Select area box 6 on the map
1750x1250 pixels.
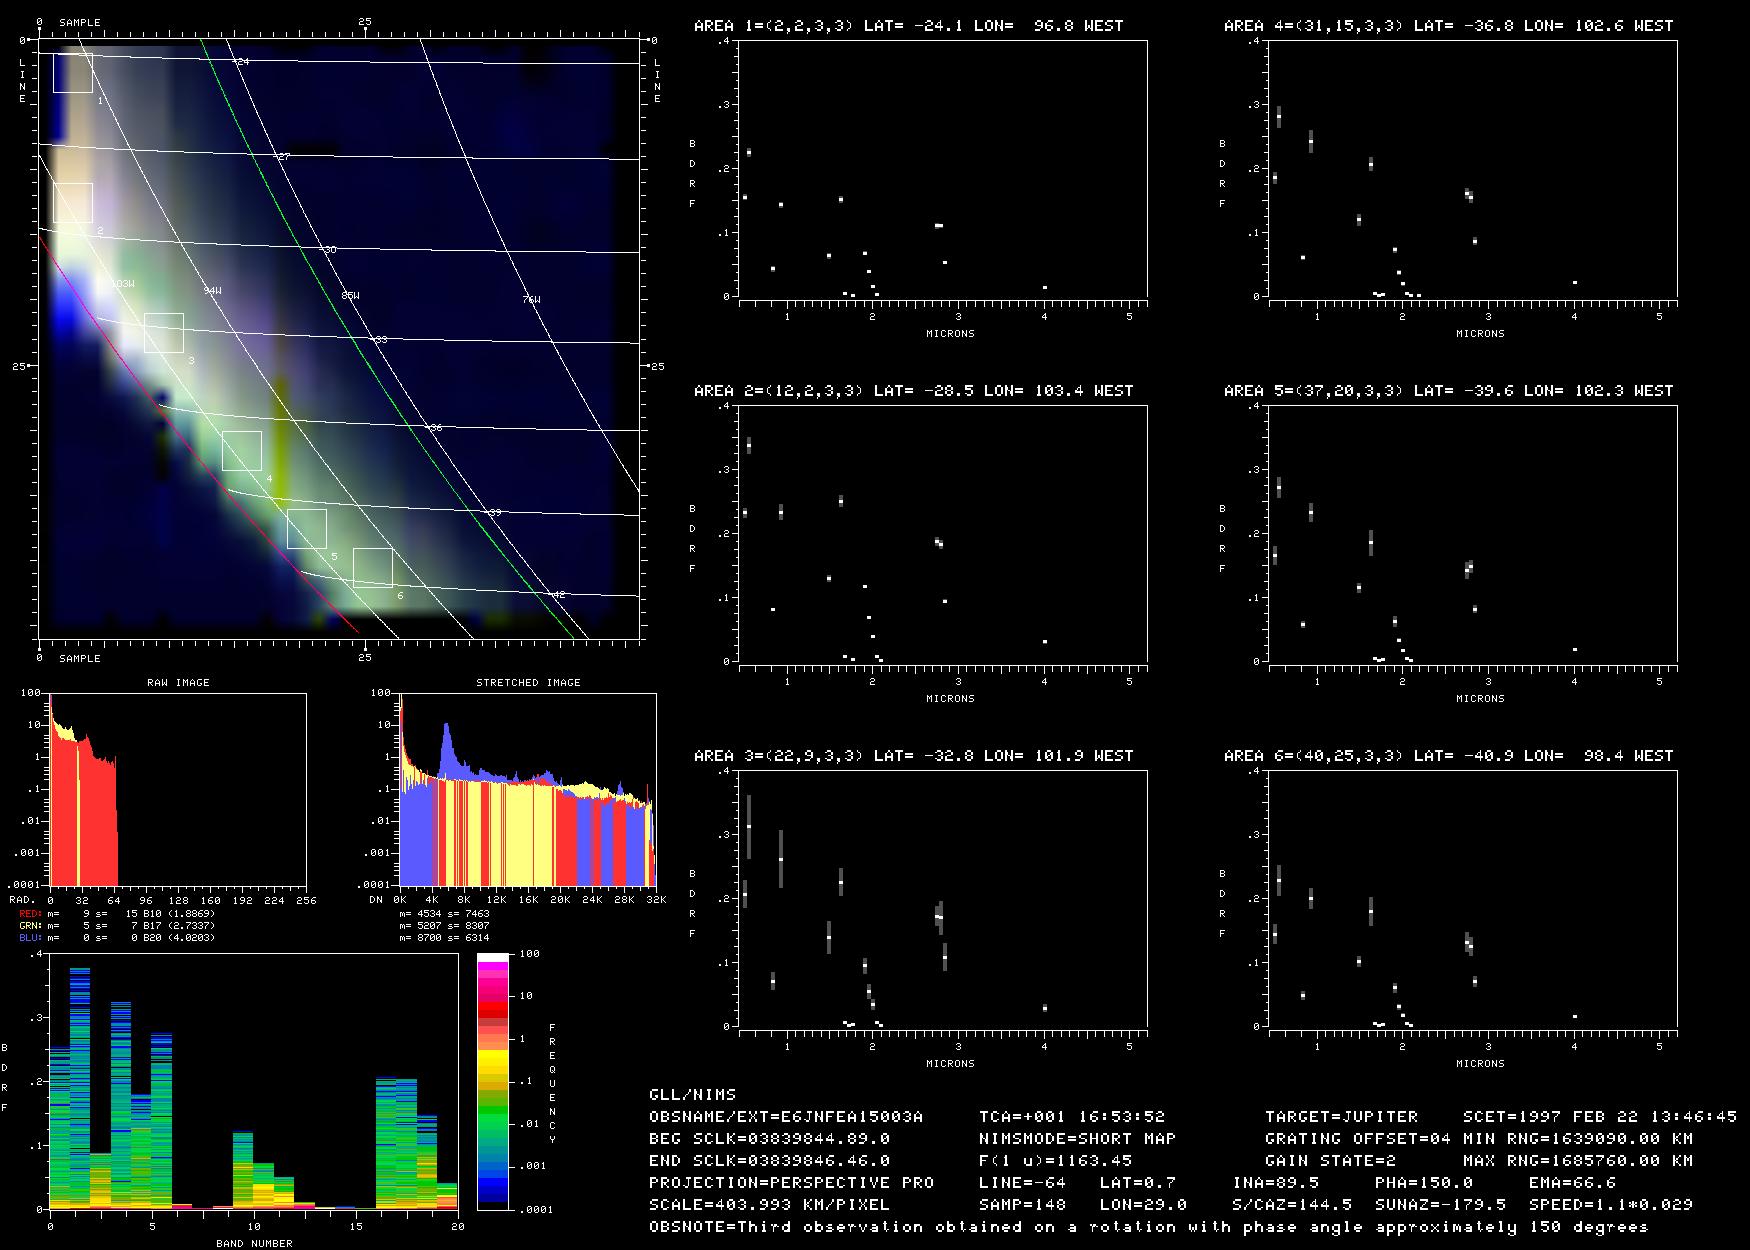pyautogui.click(x=372, y=568)
